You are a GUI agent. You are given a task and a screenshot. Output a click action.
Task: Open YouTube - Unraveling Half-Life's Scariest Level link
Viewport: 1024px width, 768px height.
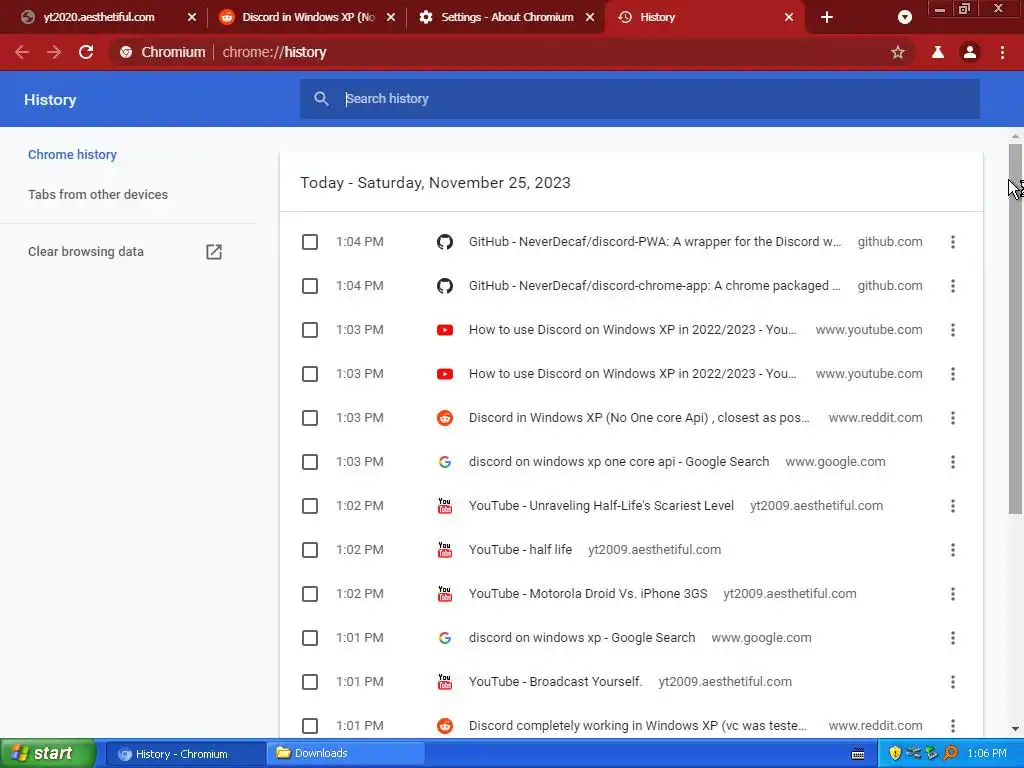point(601,506)
